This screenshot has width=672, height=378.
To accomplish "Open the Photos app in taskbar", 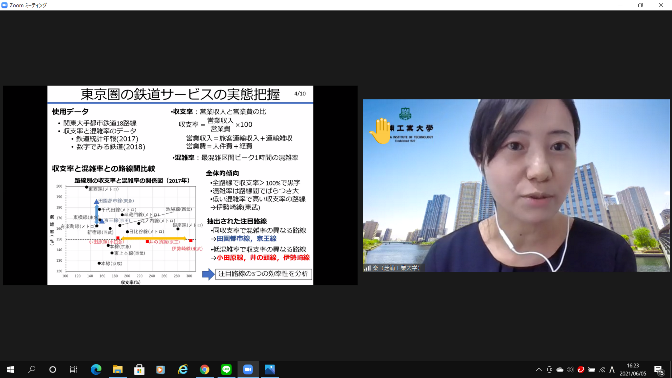I will tap(270, 369).
